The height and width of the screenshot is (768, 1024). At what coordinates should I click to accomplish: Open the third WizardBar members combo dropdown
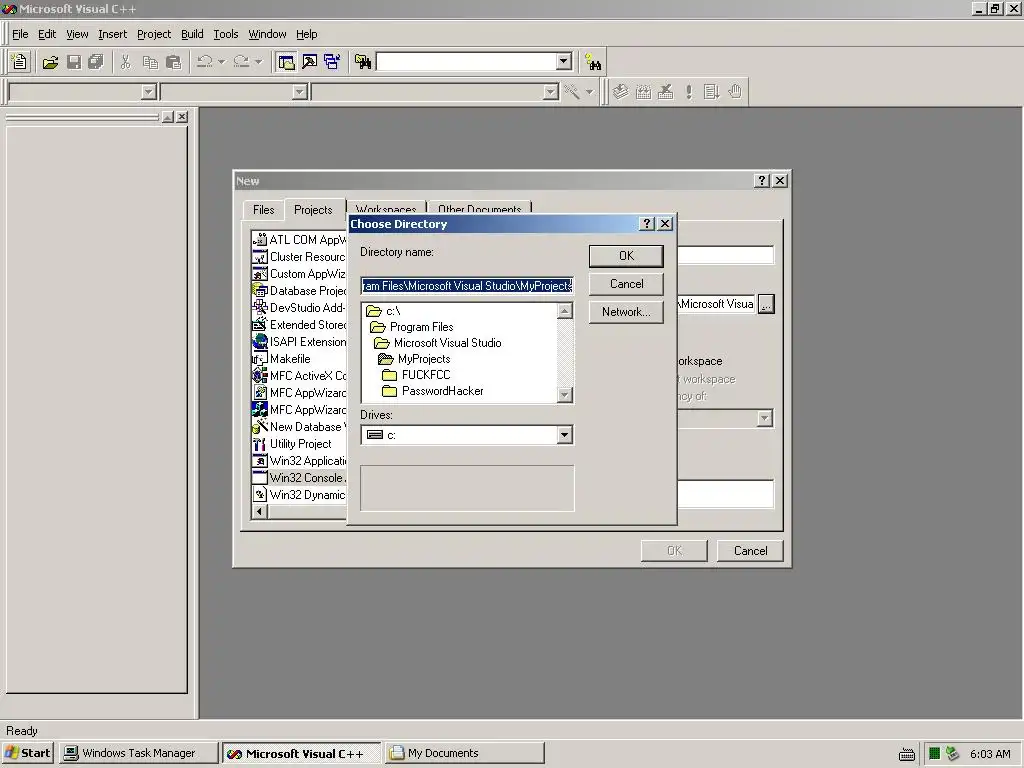[x=551, y=91]
